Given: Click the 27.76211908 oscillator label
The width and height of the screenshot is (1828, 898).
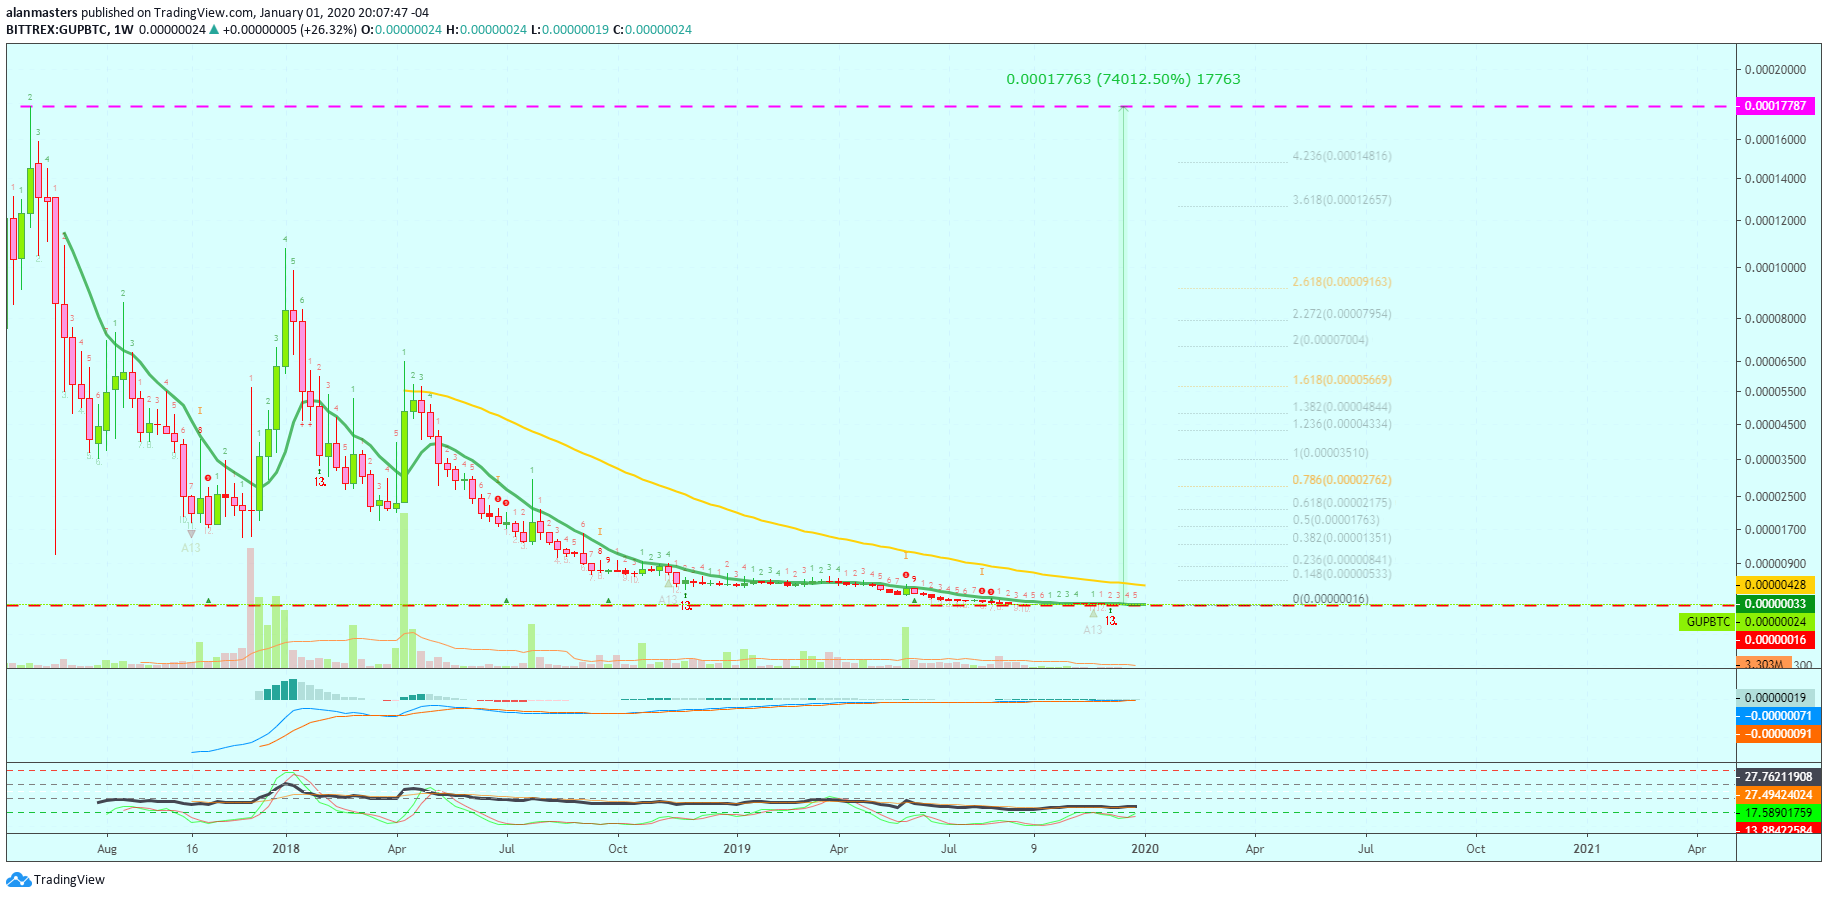Looking at the screenshot, I should [x=1778, y=777].
